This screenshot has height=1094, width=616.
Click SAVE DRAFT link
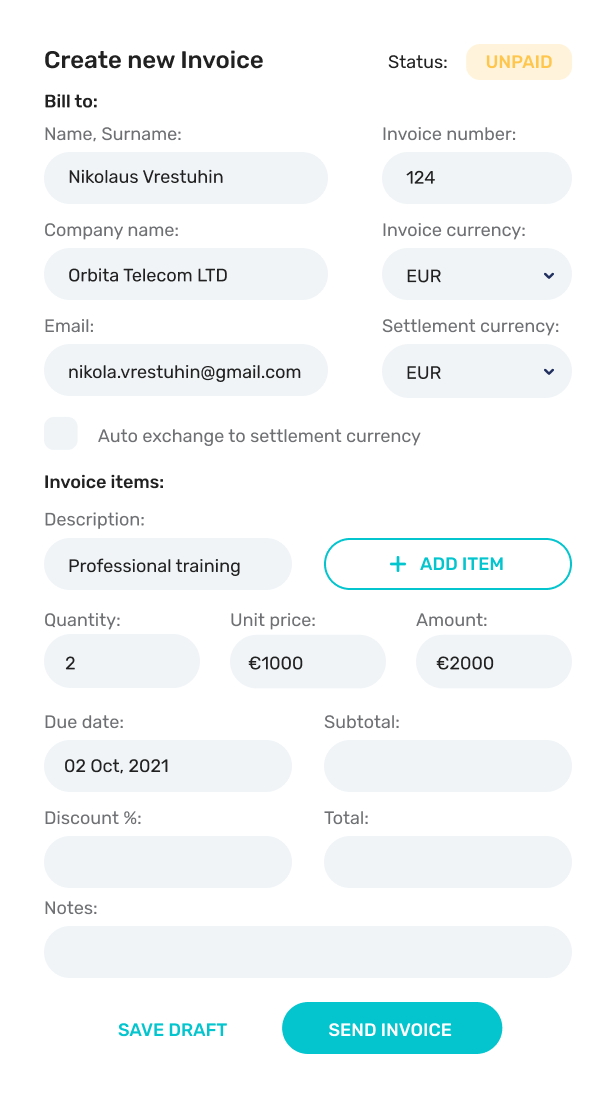pyautogui.click(x=172, y=1030)
